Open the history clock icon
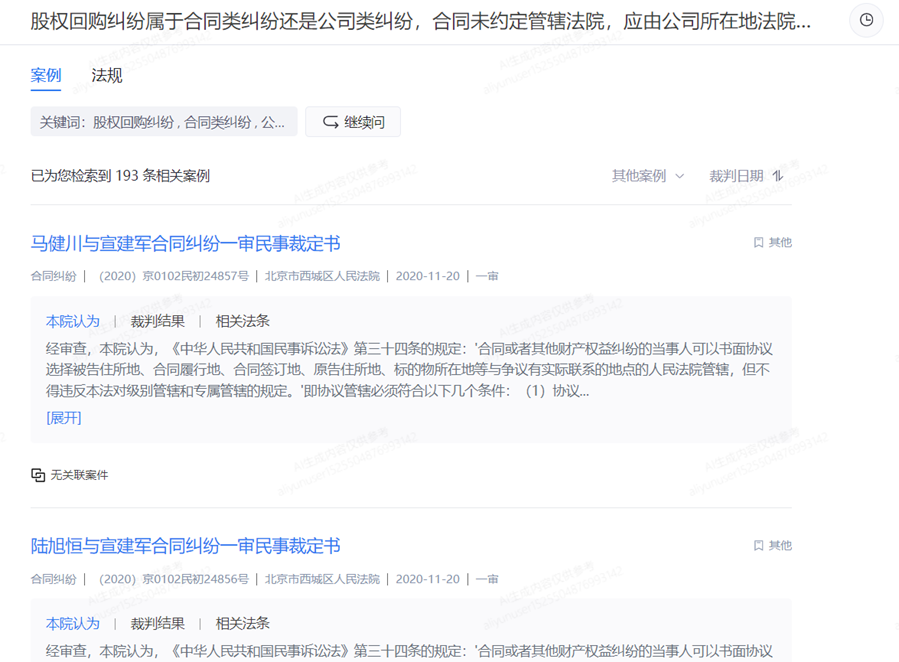899x662 pixels. [866, 21]
